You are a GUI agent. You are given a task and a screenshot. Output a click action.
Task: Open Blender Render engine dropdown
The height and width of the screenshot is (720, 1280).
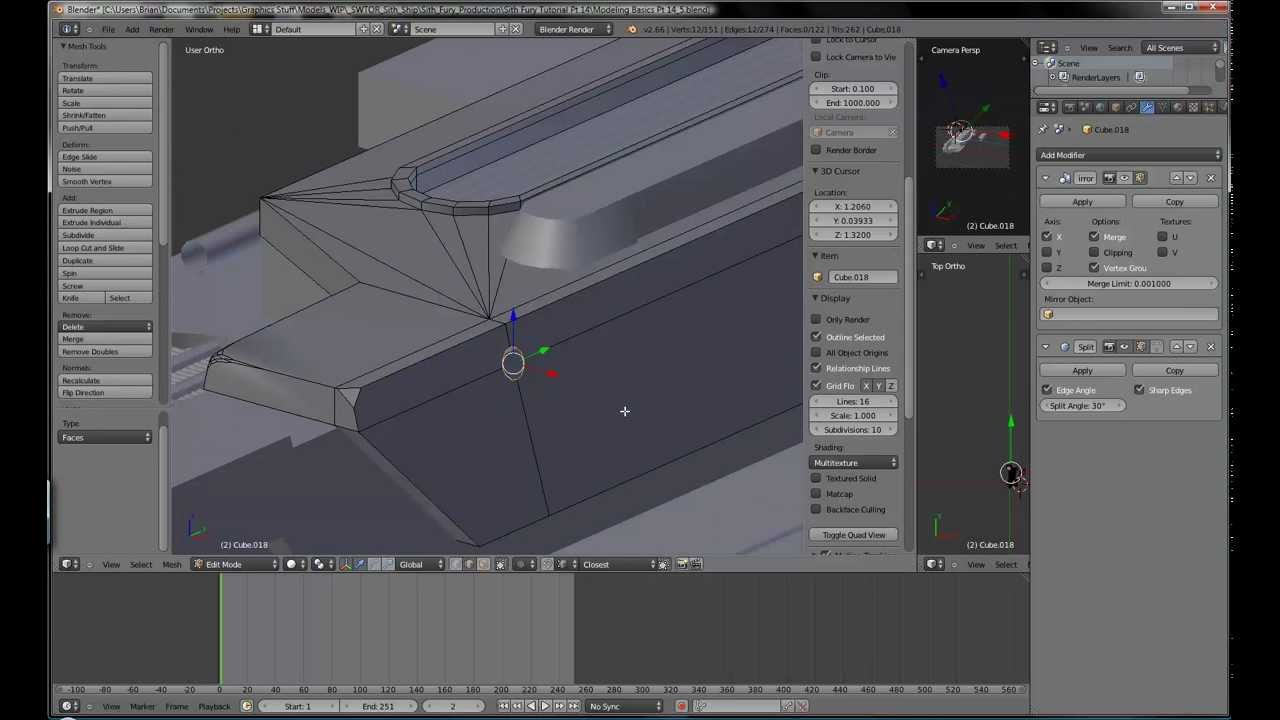tap(575, 29)
